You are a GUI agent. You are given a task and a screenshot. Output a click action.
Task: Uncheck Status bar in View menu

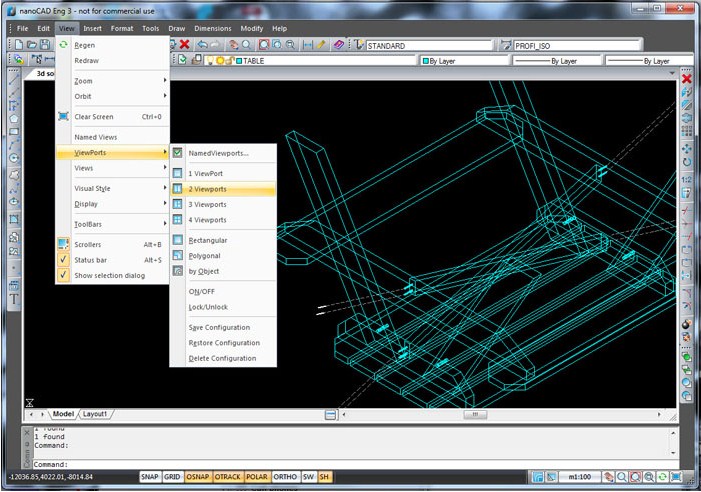pyautogui.click(x=112, y=260)
